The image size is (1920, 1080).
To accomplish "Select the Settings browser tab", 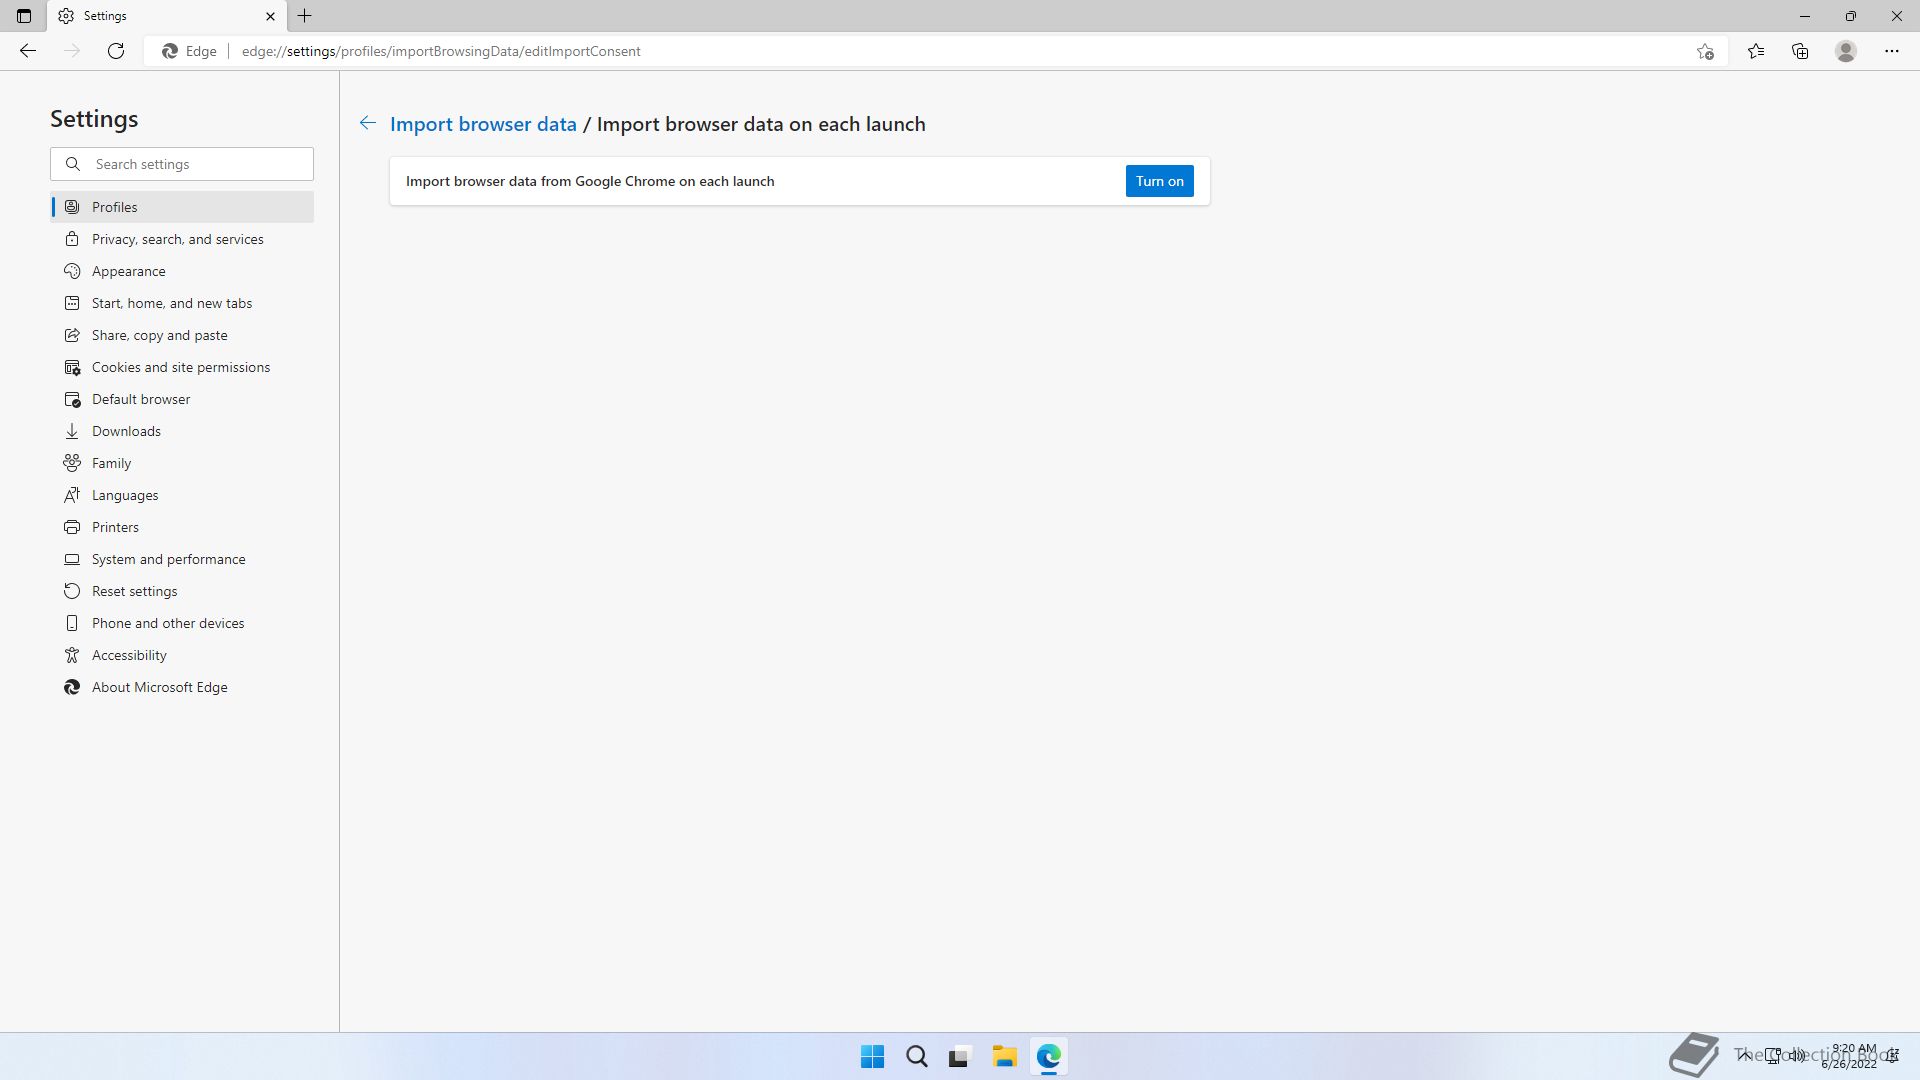I will (166, 16).
